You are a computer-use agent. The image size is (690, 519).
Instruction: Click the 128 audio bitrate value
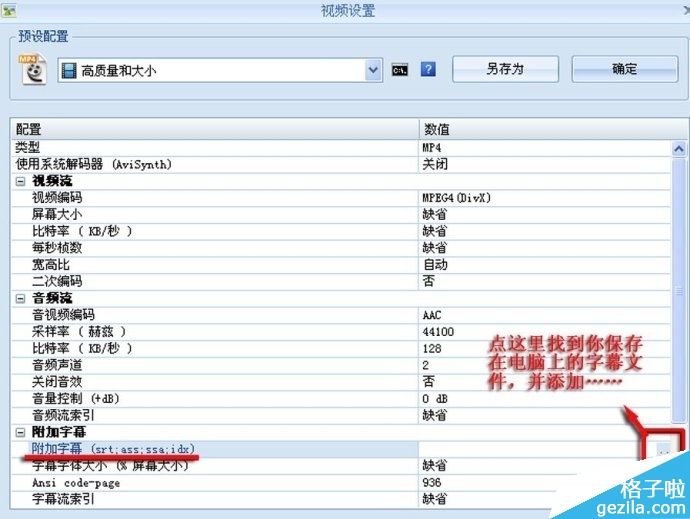coord(545,349)
